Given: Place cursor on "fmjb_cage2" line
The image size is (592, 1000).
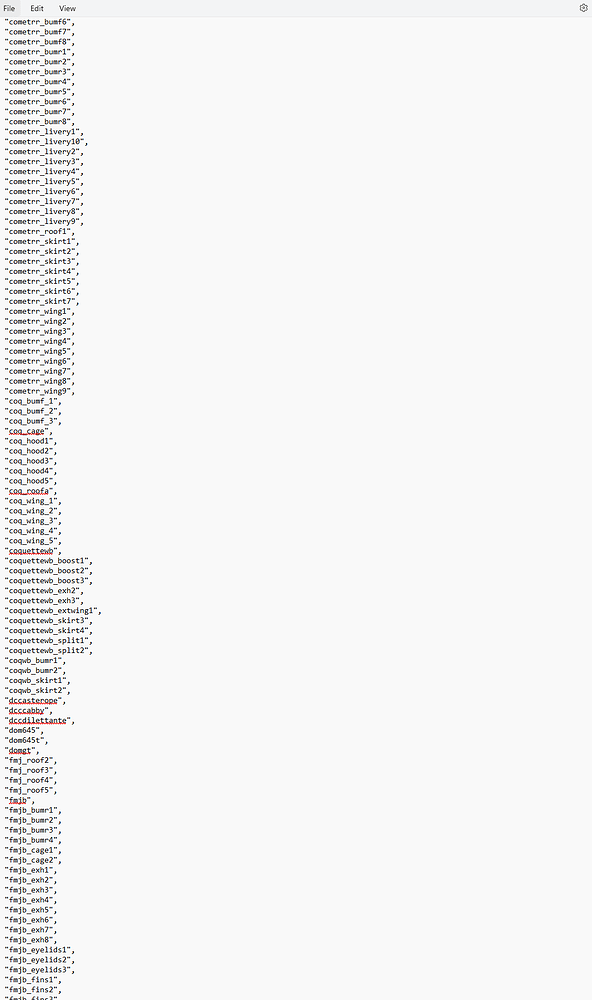Looking at the screenshot, I should 33,860.
